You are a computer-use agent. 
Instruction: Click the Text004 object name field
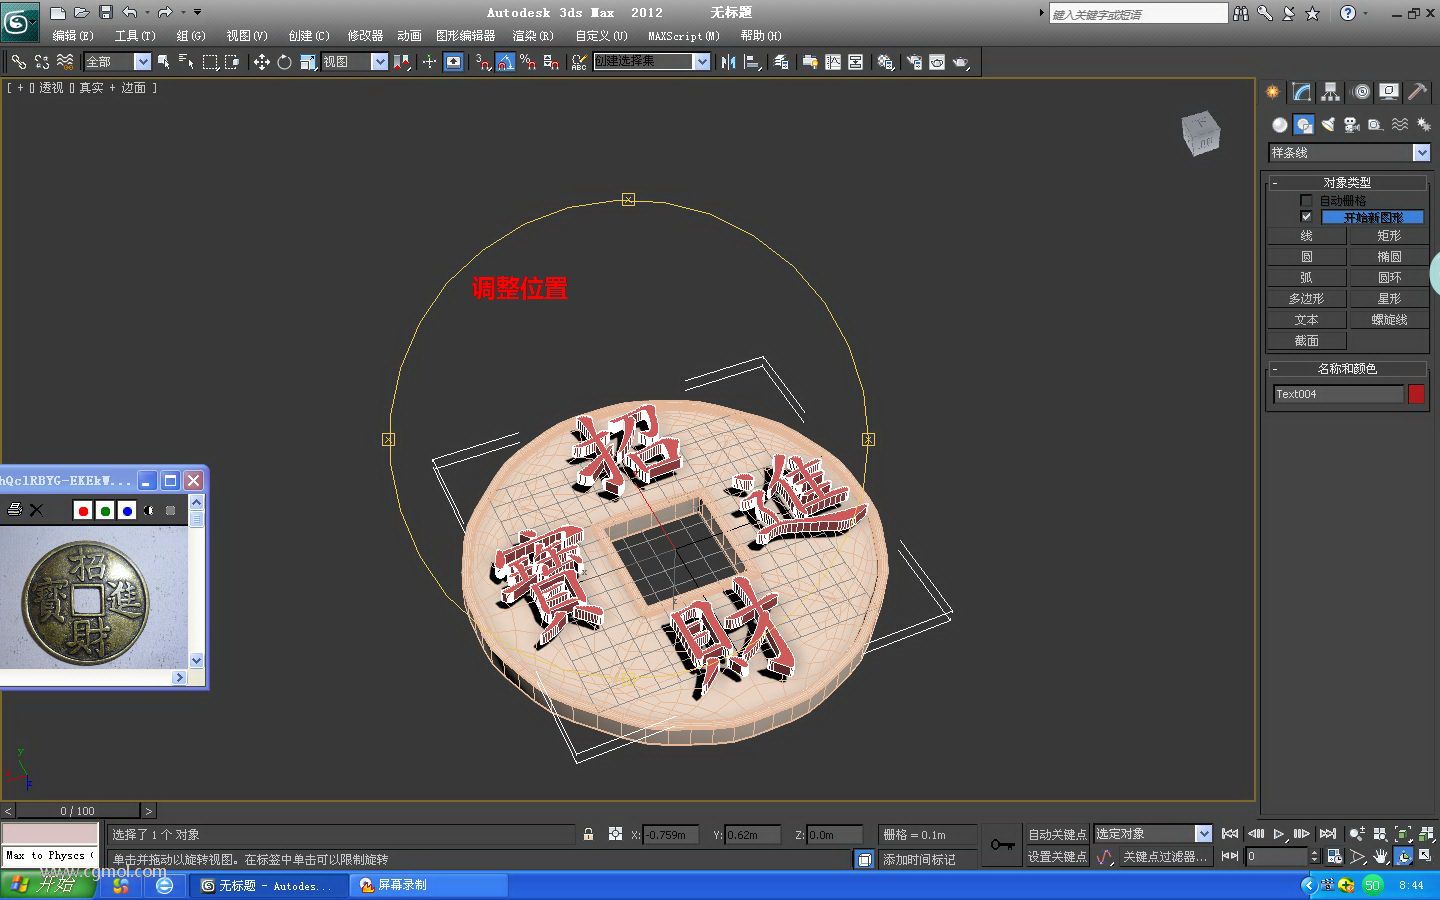pos(1338,394)
